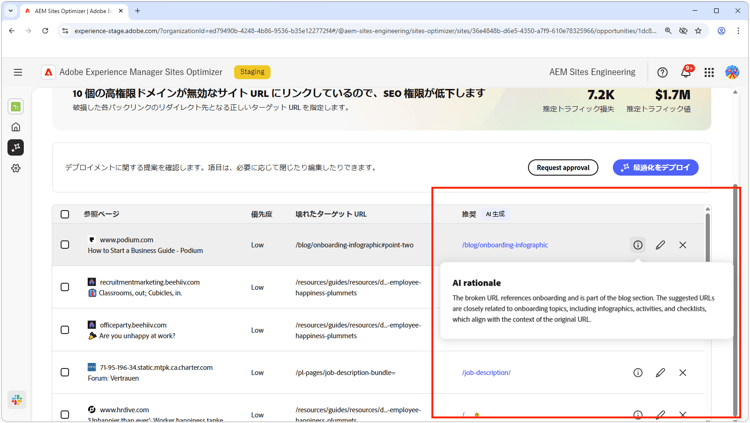This screenshot has height=423, width=750.
Task: Click AI rationale popover heading
Action: pyautogui.click(x=476, y=283)
